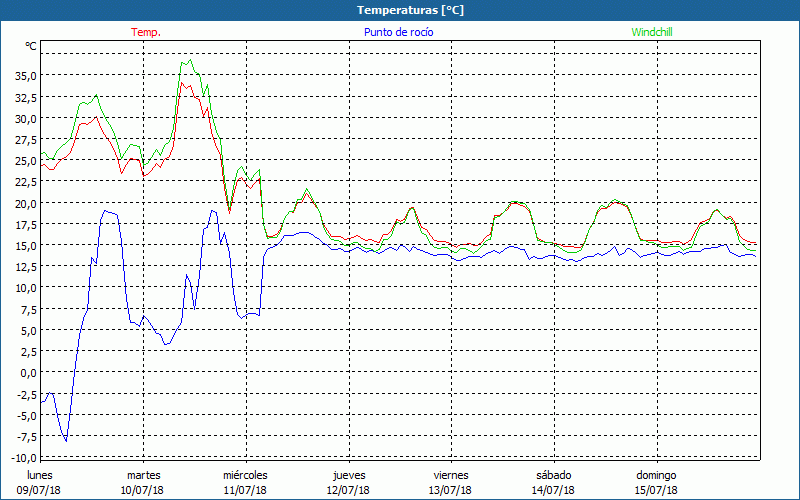The image size is (800, 500).
Task: Click the '12/07/18' date label
Action: tap(348, 491)
